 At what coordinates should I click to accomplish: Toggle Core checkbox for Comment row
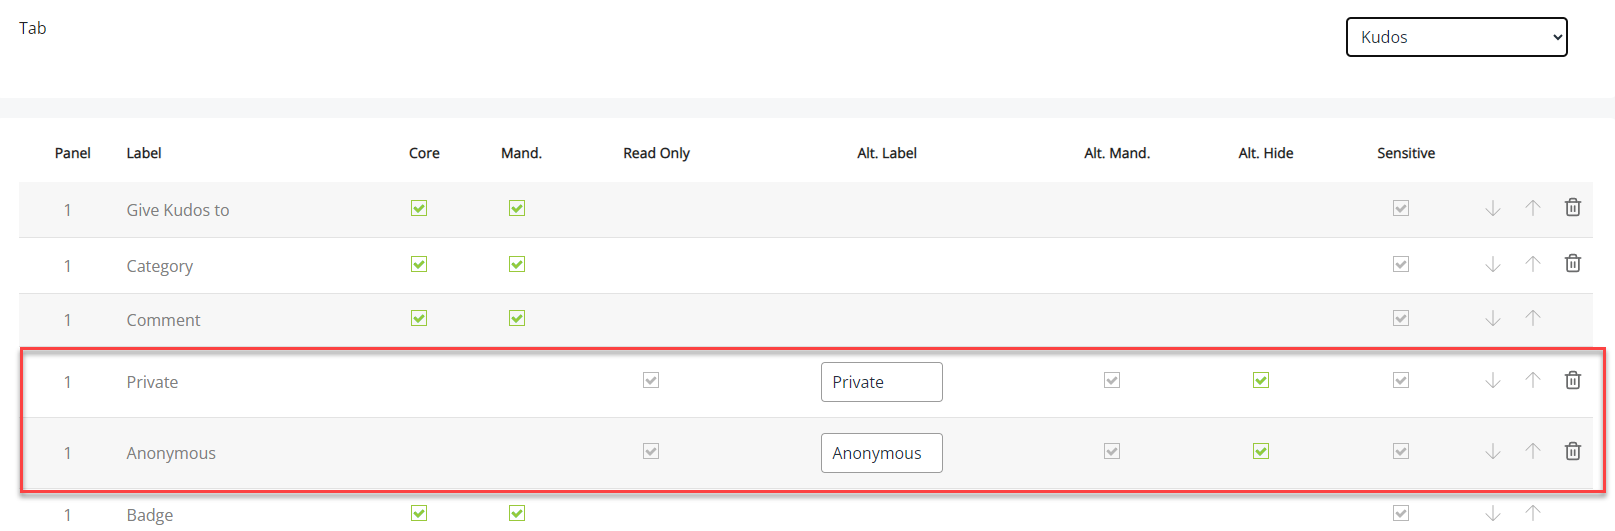coord(419,318)
